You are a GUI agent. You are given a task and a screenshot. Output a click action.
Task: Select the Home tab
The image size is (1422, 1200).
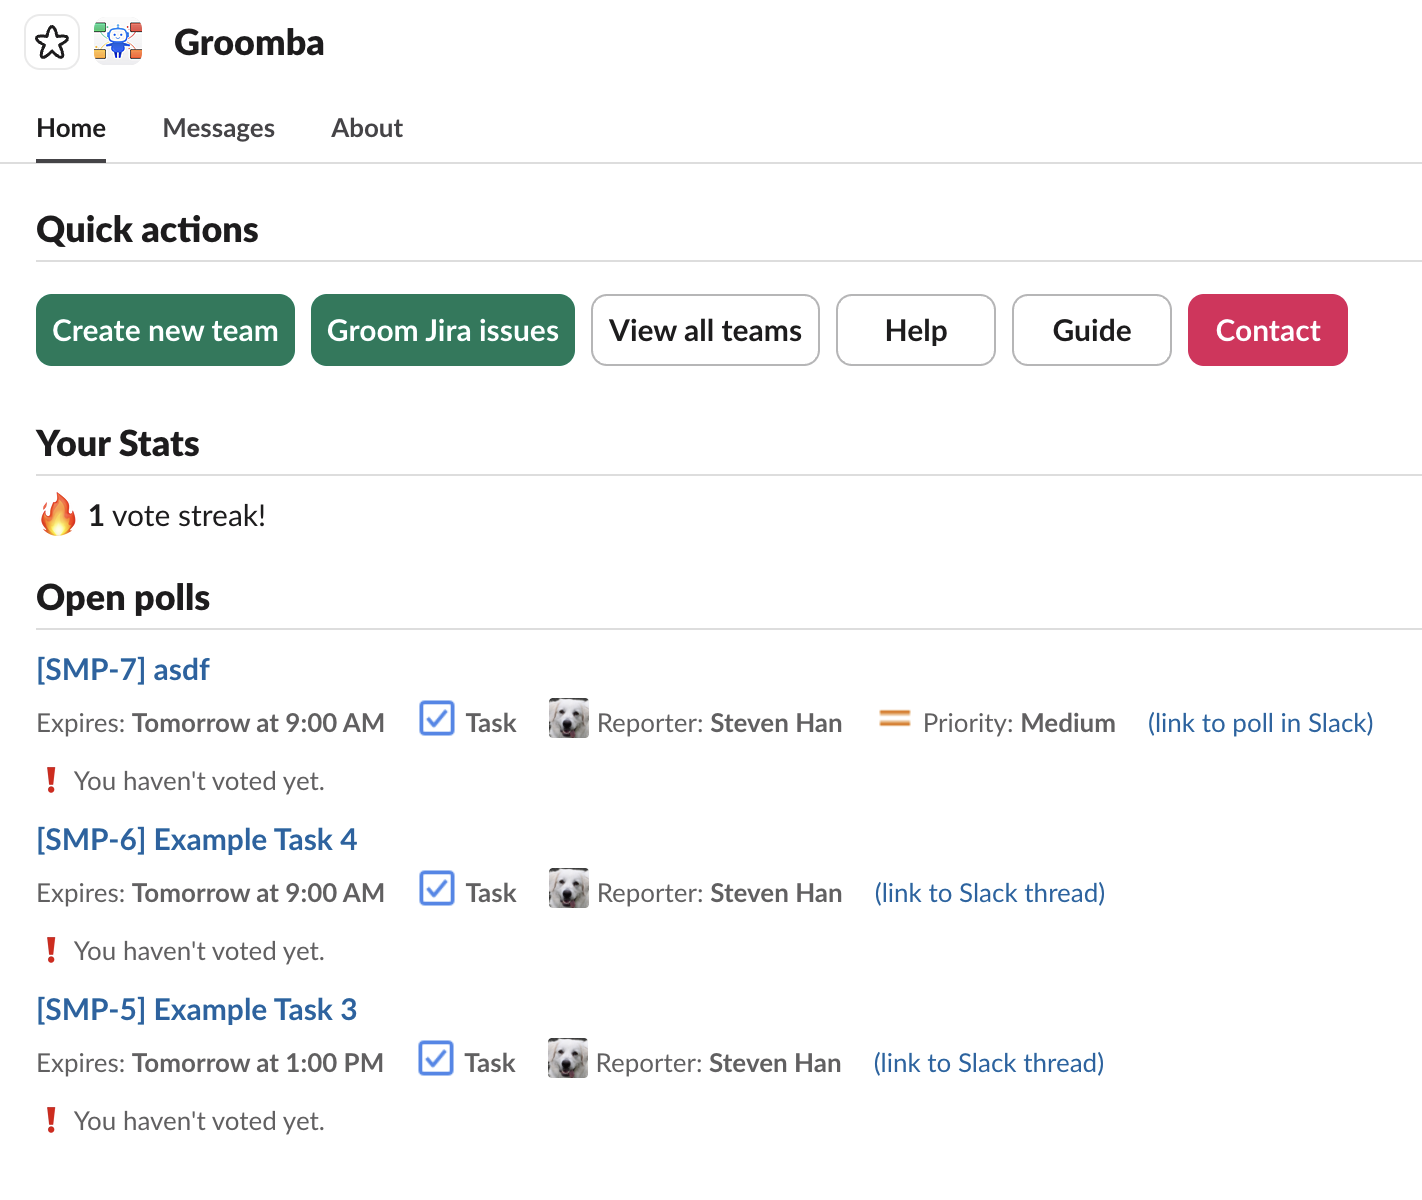pos(71,128)
